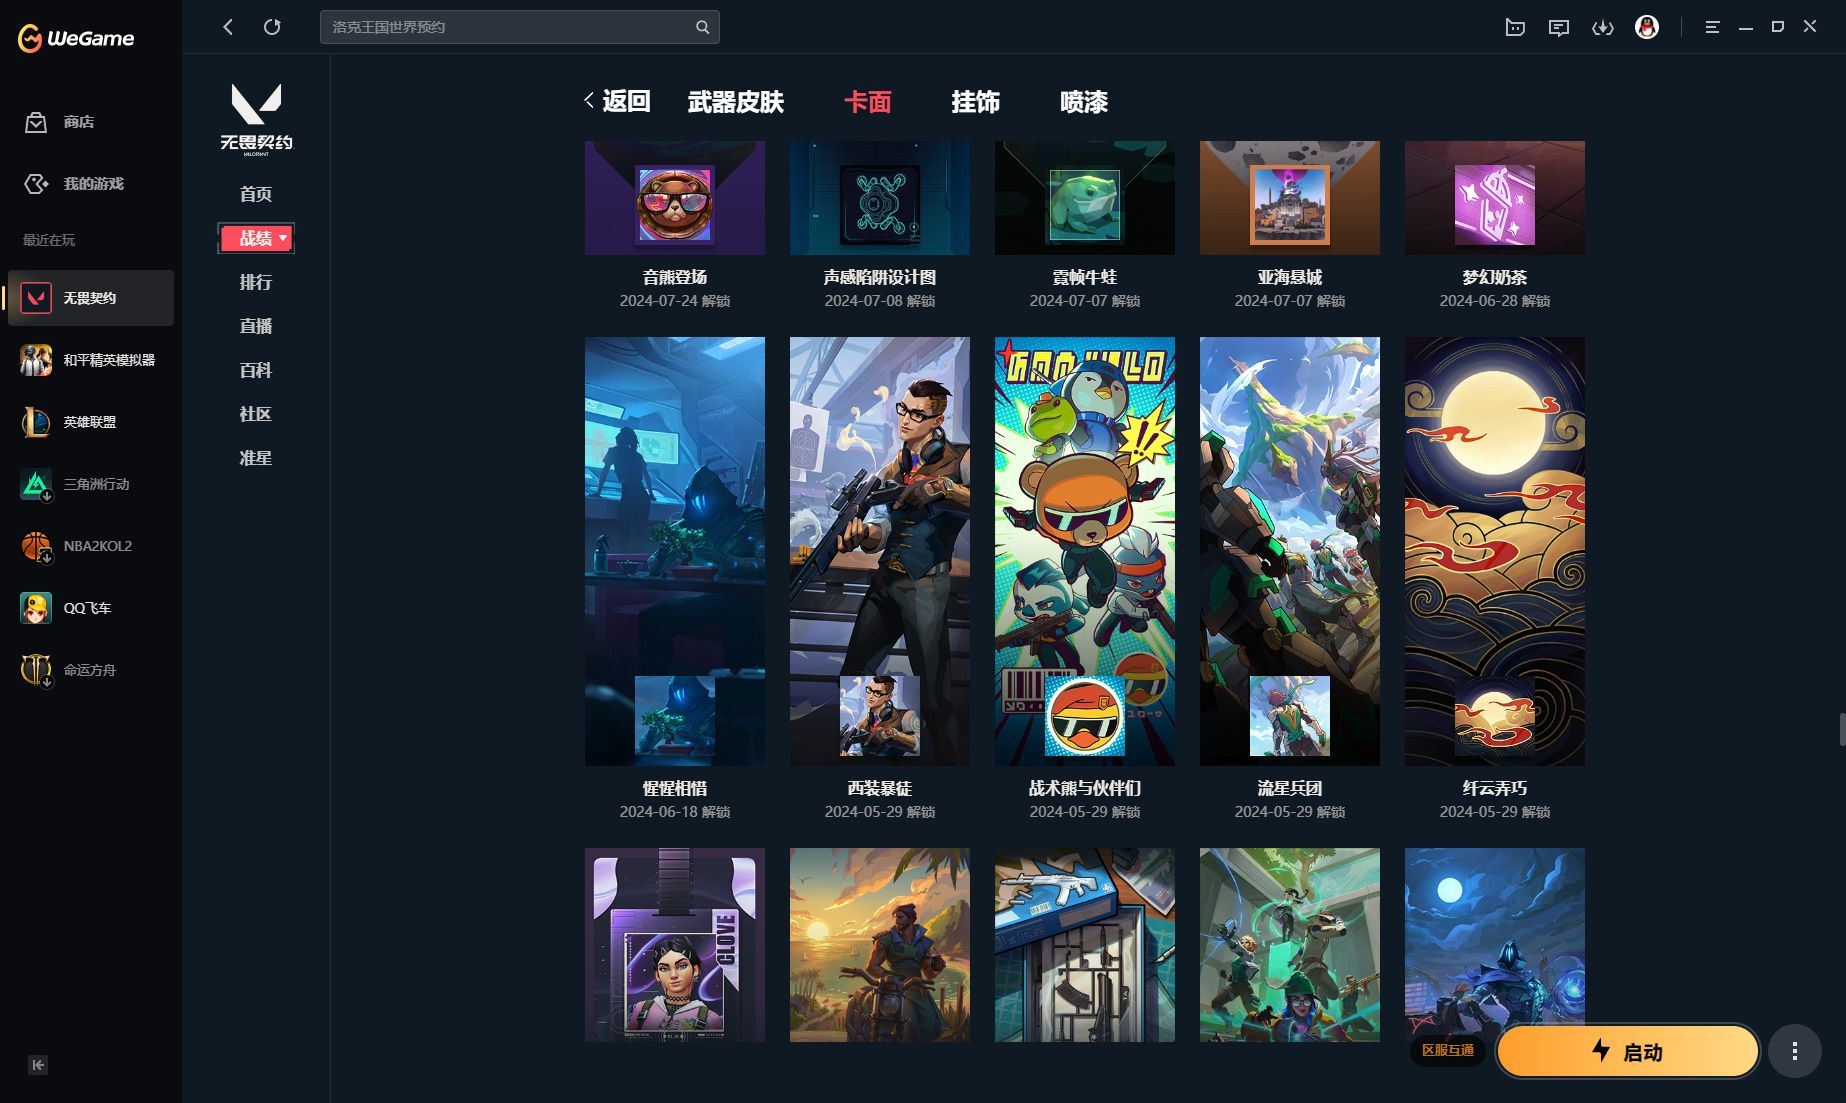Viewport: 1846px width, 1103px height.
Task: Click the page vertical scrollbar thumb
Action: 1841,728
